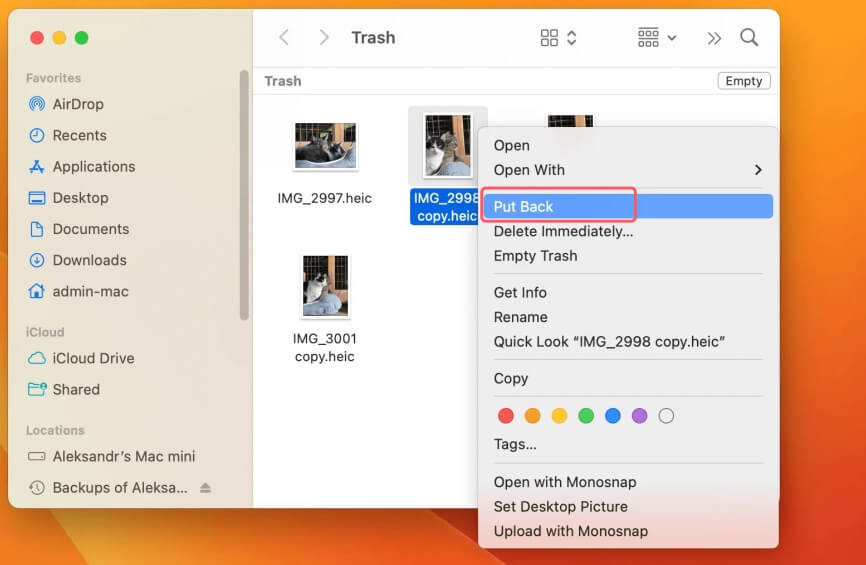Apply red tag color
This screenshot has width=866, height=565.
click(505, 416)
